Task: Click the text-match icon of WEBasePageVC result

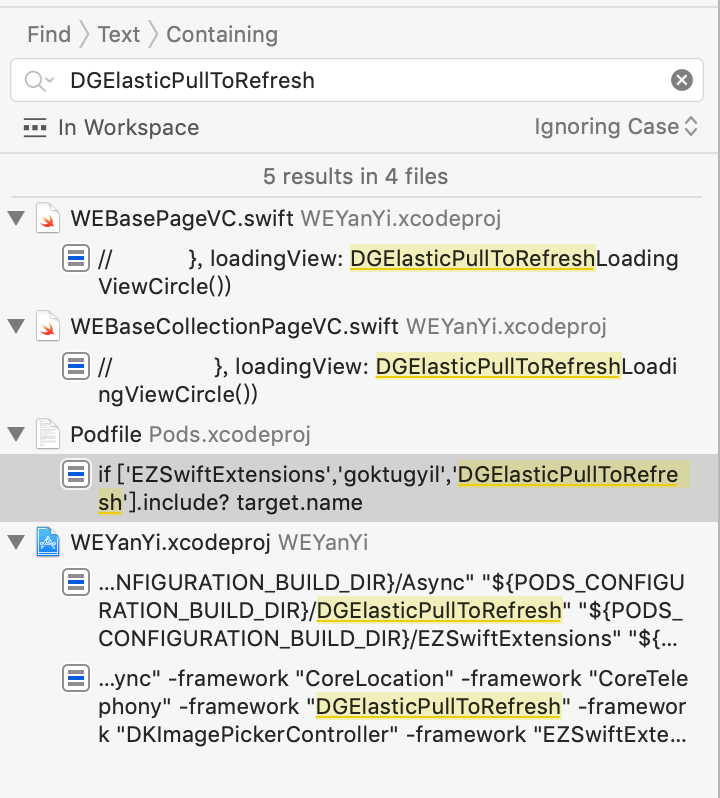Action: click(76, 259)
